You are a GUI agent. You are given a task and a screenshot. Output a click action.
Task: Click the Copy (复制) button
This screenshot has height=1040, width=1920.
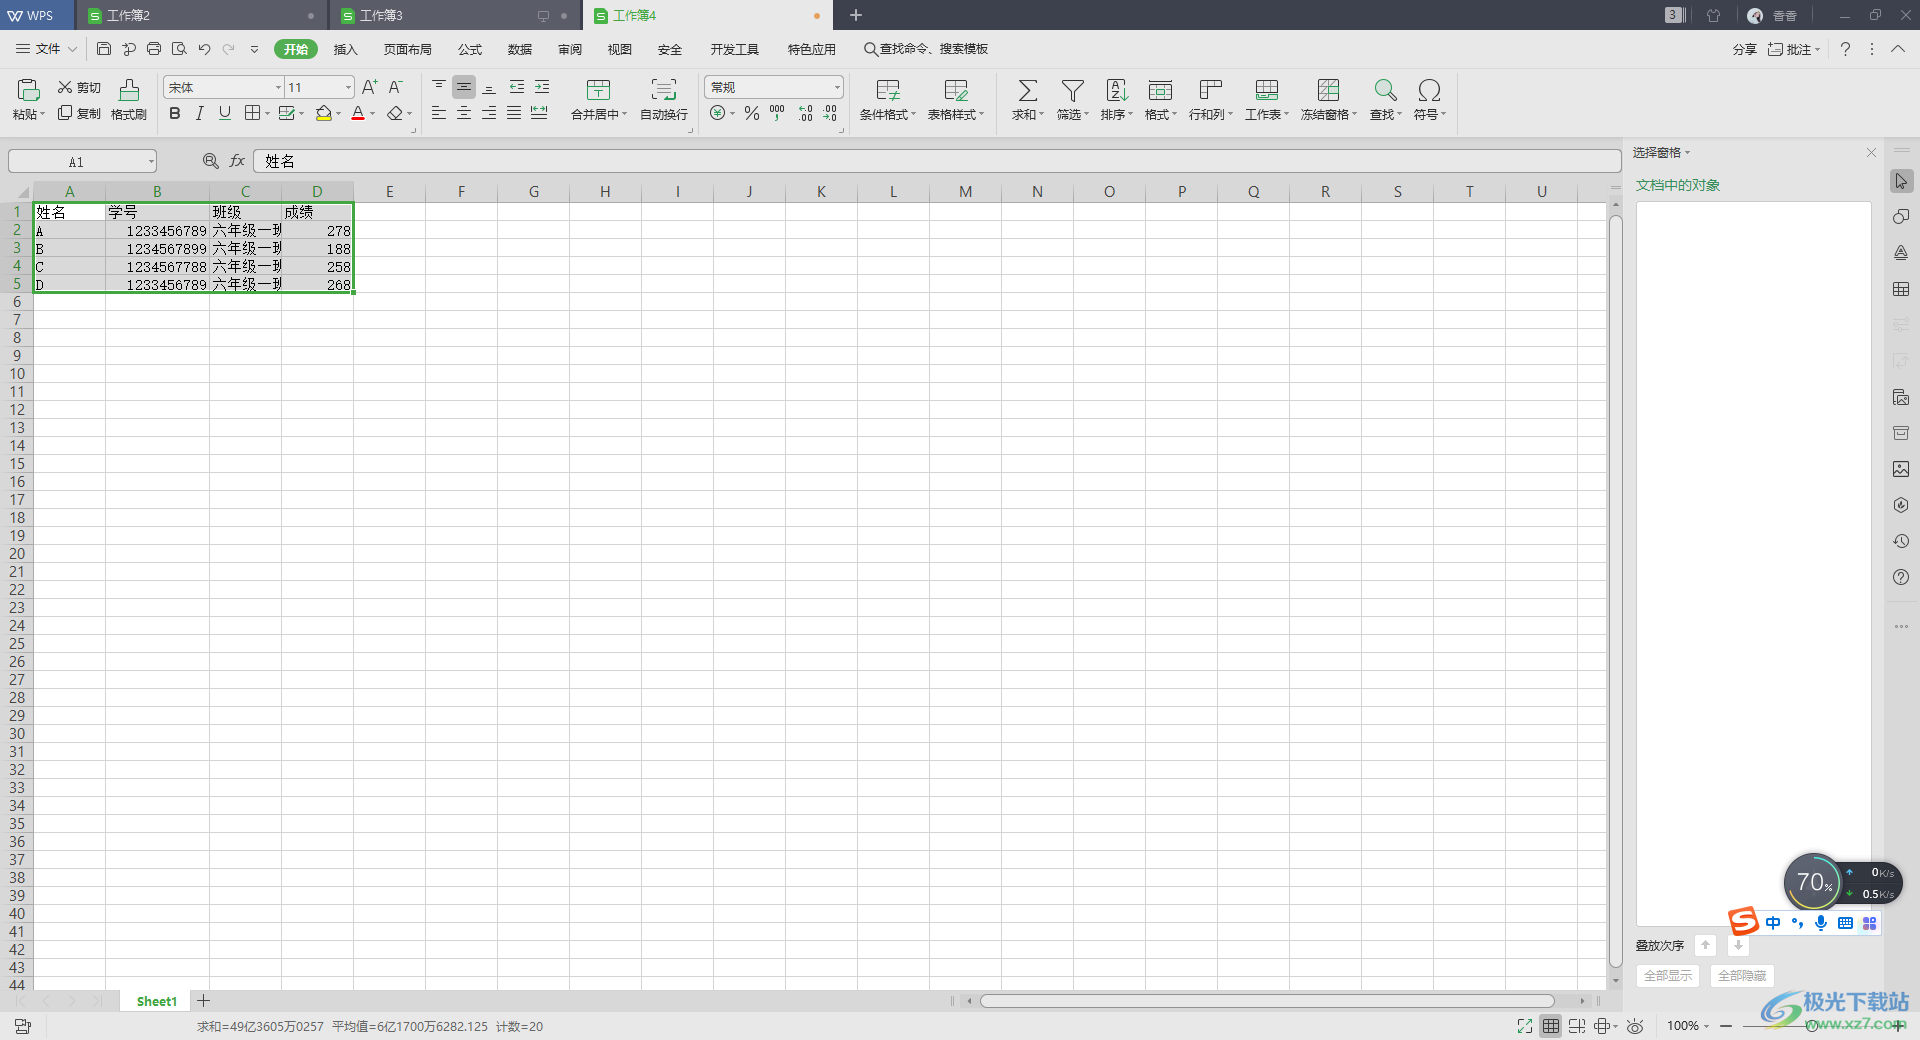pos(79,113)
